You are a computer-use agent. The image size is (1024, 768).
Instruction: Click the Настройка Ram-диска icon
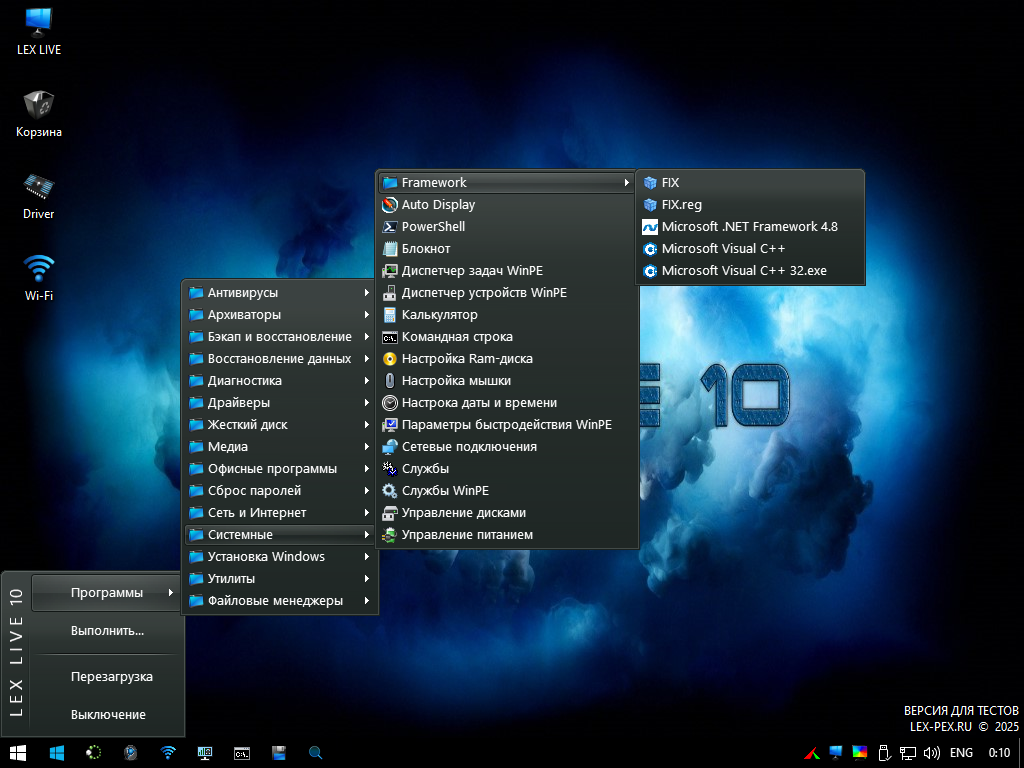[390, 359]
